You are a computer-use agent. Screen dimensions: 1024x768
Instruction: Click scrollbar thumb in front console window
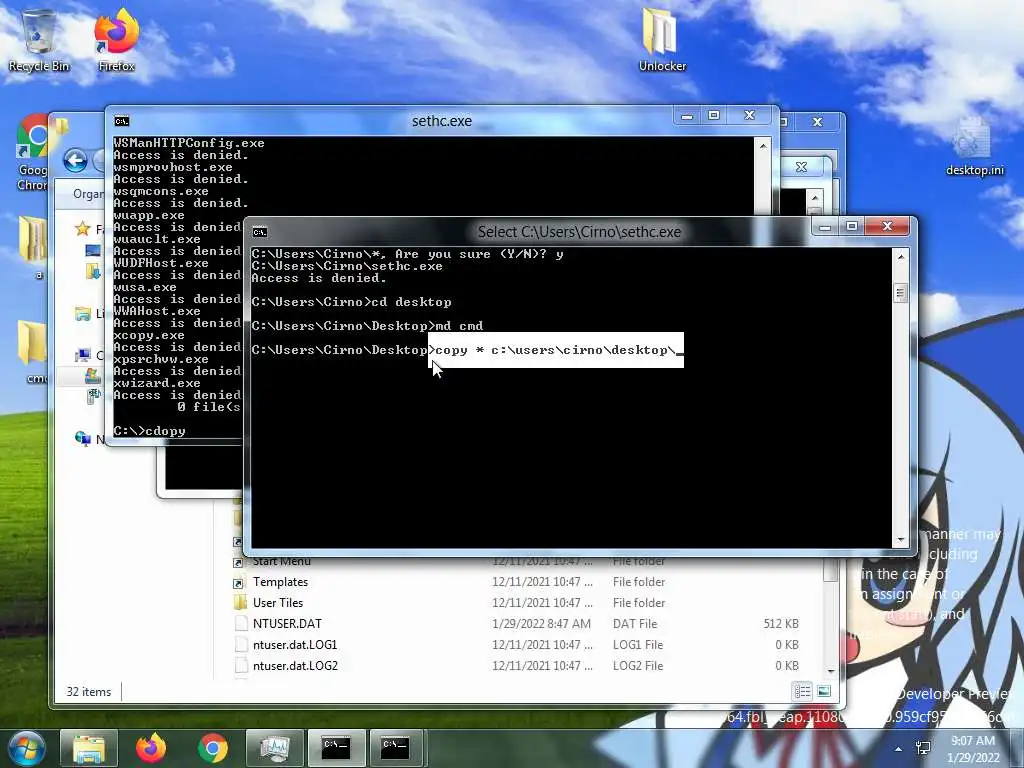(x=900, y=293)
